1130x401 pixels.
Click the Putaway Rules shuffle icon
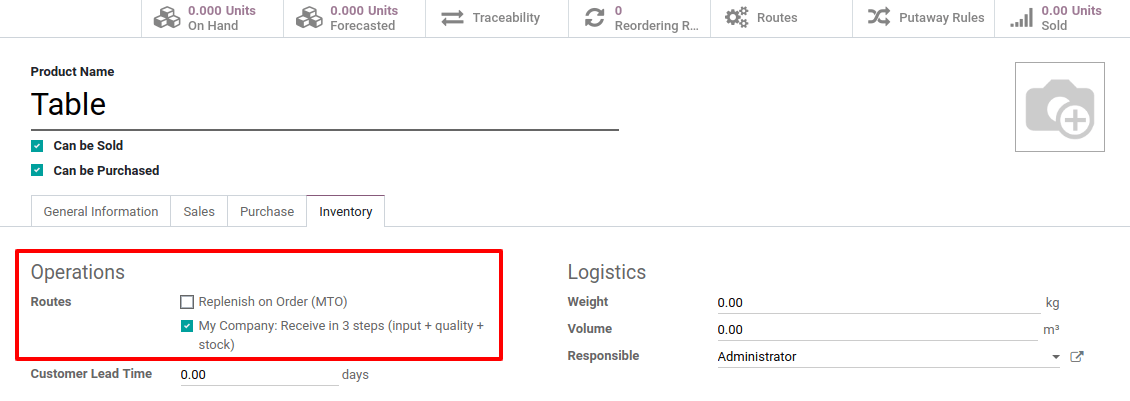pos(879,18)
